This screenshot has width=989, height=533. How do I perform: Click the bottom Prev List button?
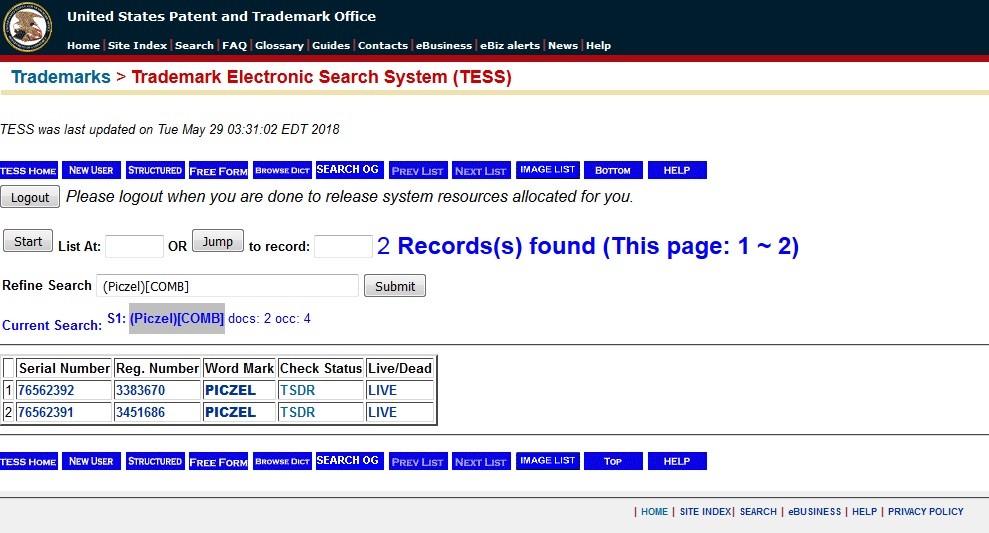tap(418, 461)
